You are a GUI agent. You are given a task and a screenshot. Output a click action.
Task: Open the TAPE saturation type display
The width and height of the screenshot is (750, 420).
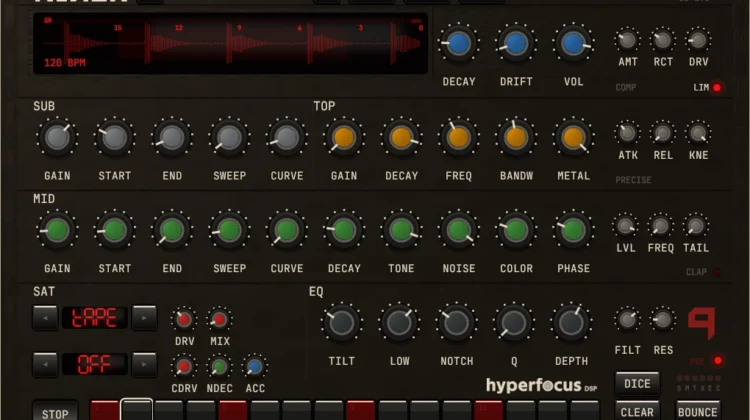[95, 318]
